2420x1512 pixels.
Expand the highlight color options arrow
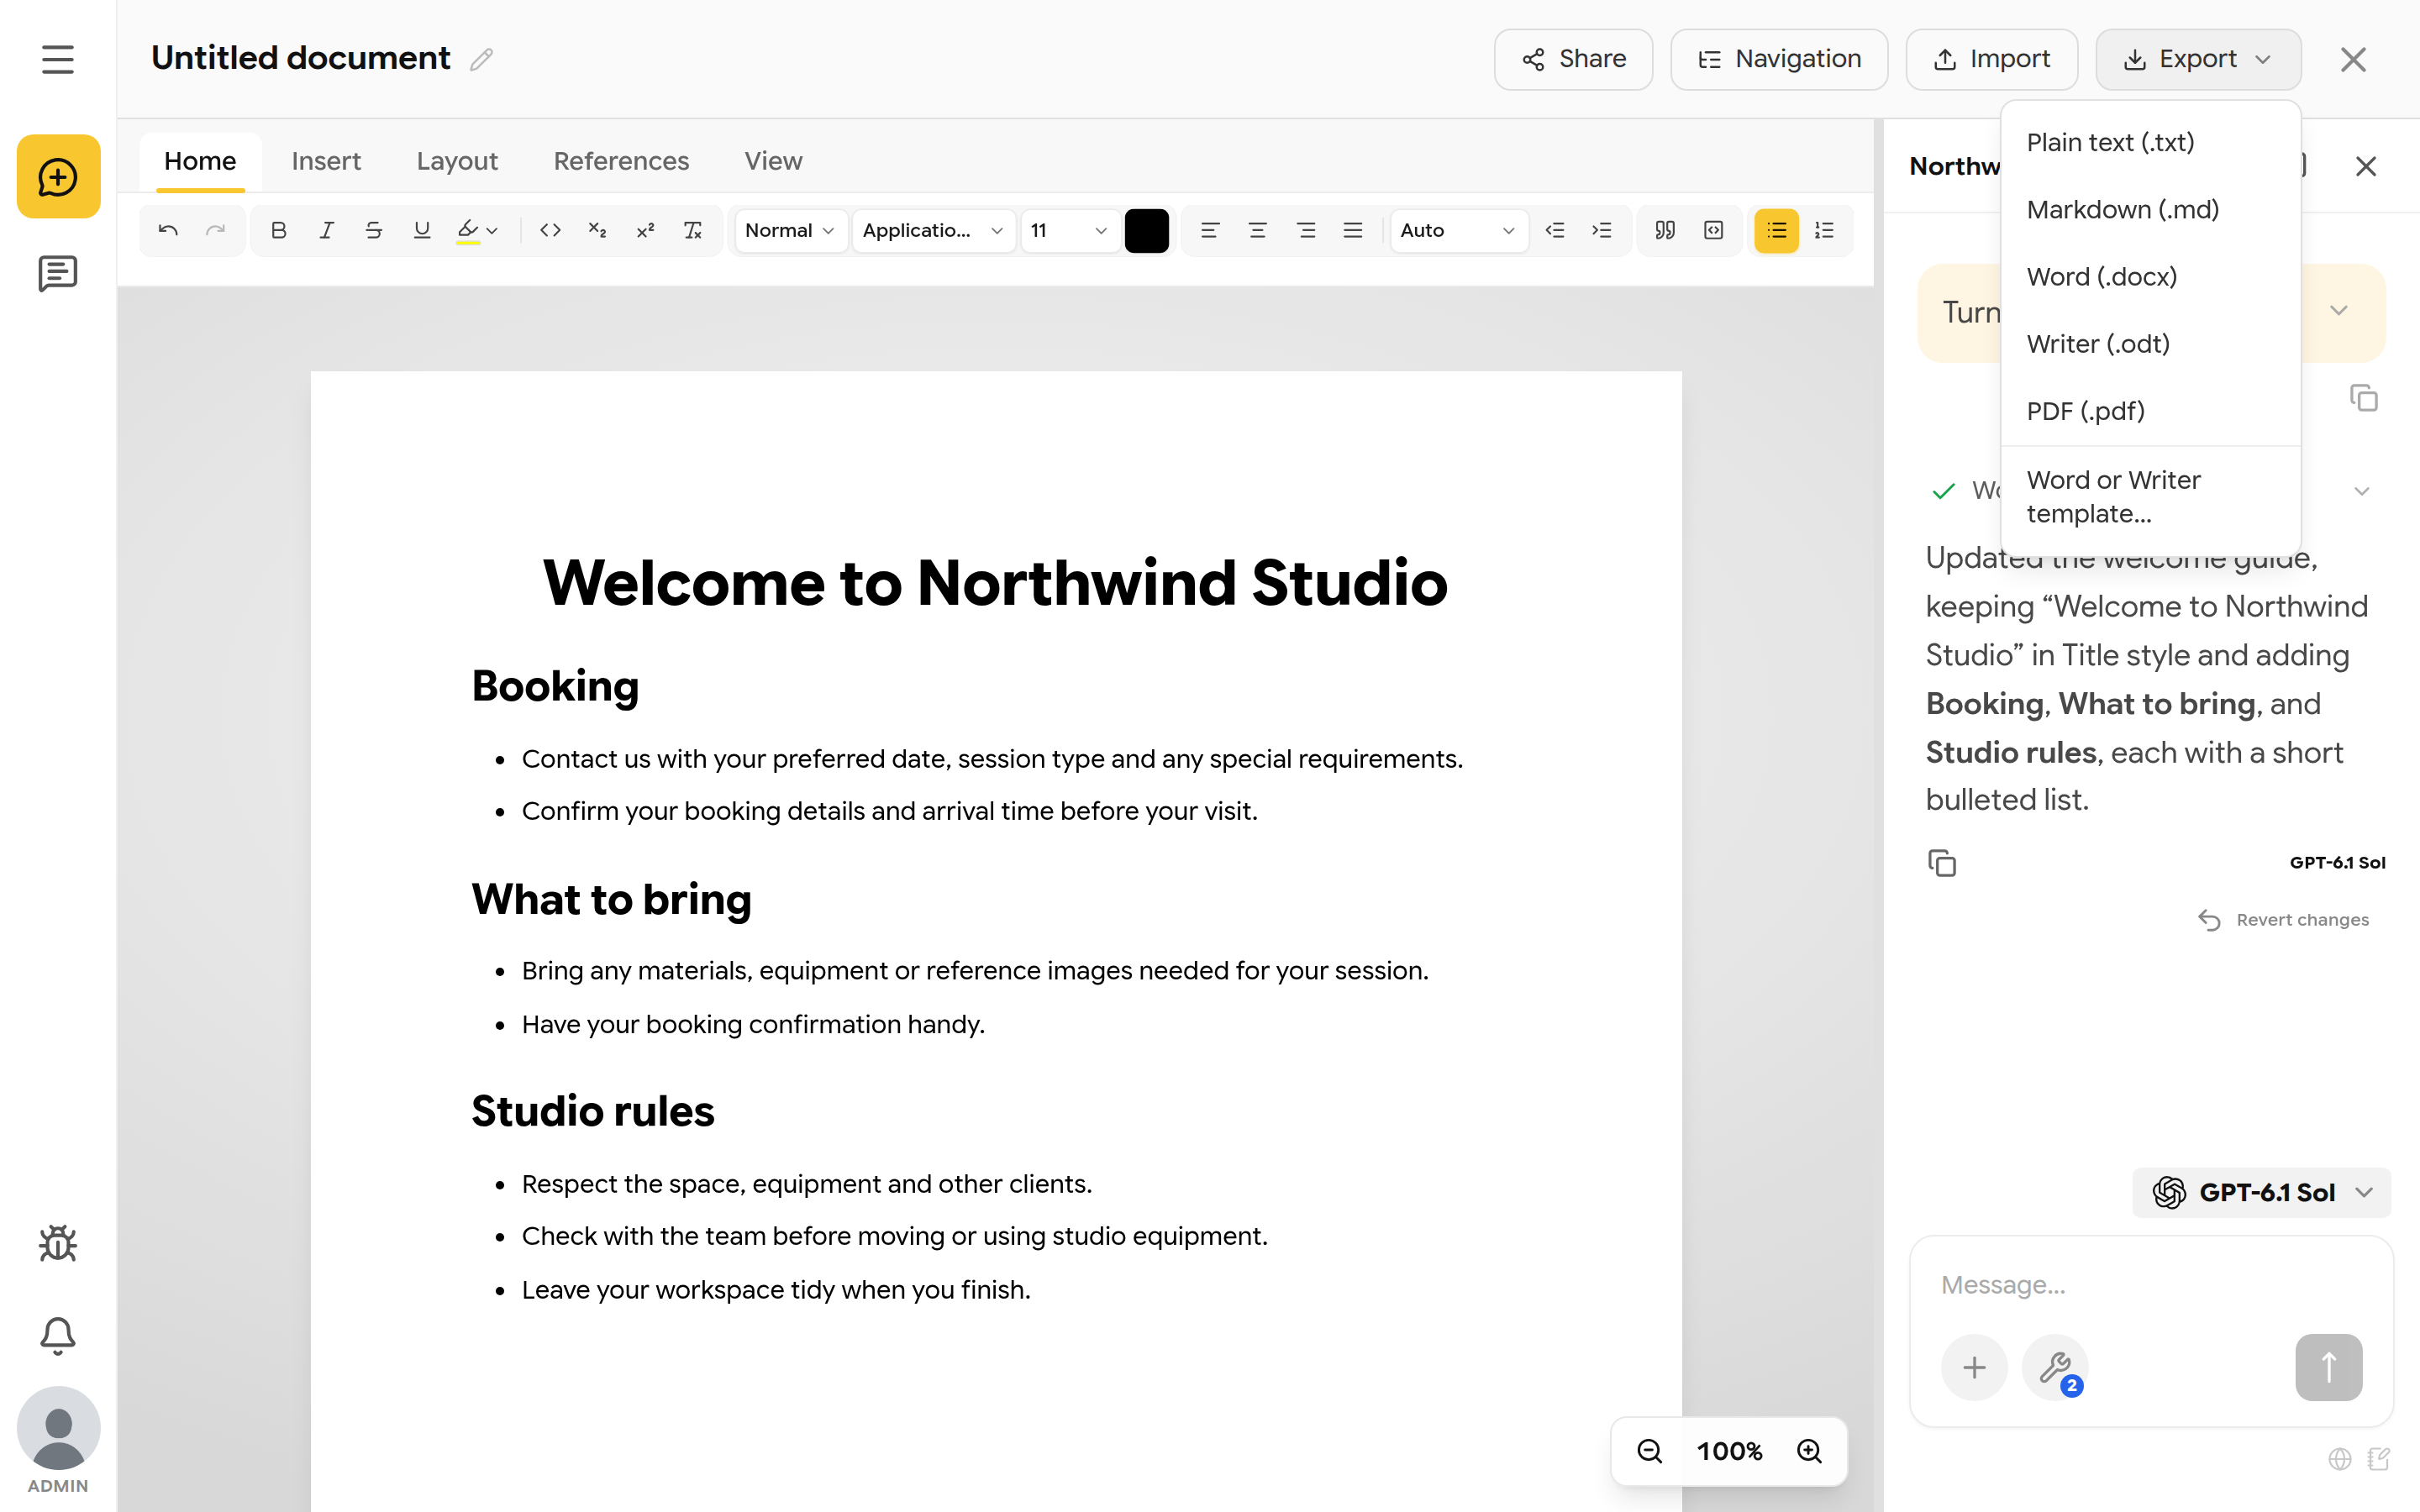492,230
